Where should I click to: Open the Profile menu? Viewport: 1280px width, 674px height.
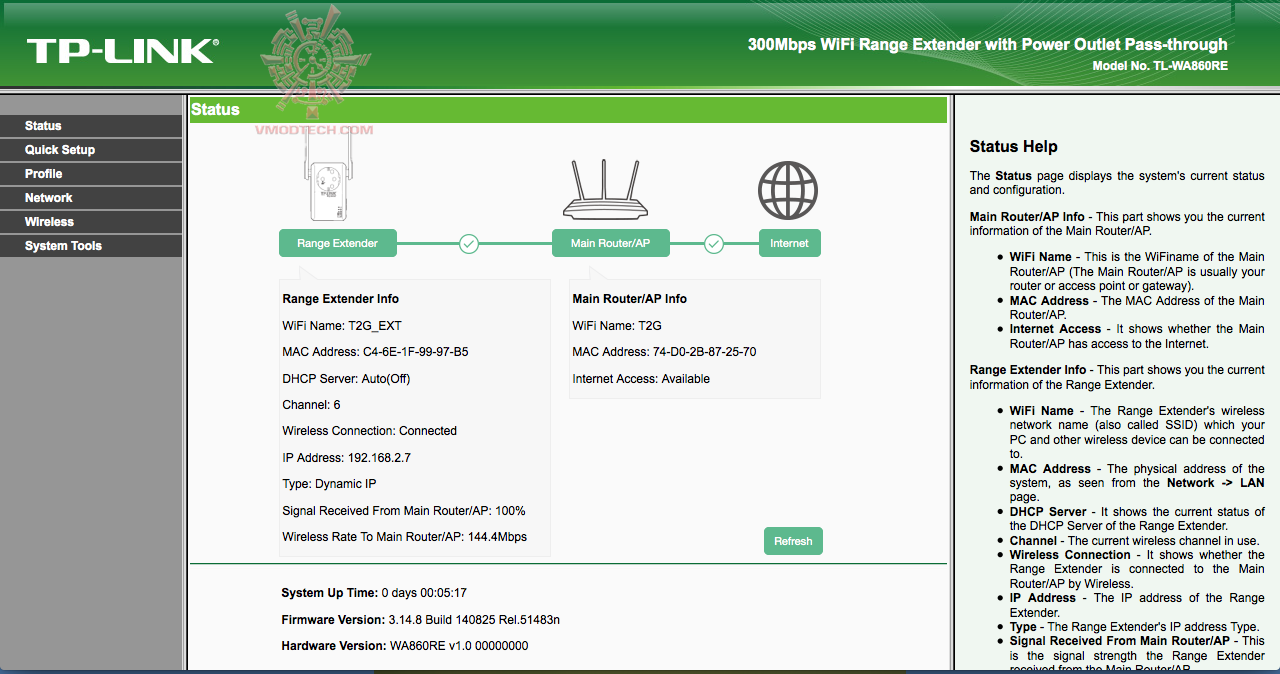(x=91, y=174)
